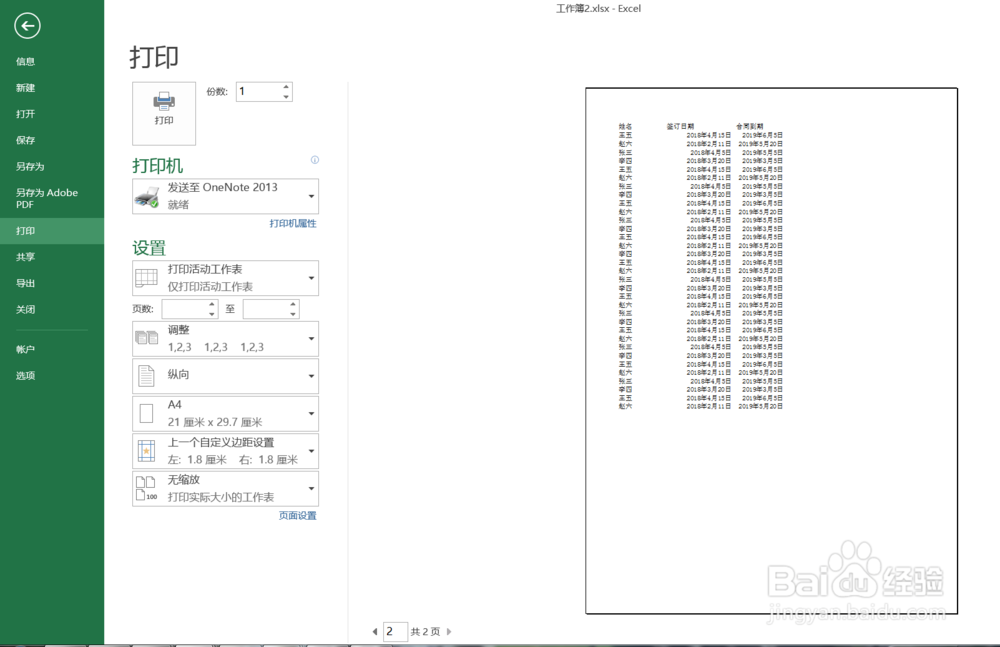Click Close (关闭) in sidebar
Screen dimensions: 1000x647
(x=52, y=309)
